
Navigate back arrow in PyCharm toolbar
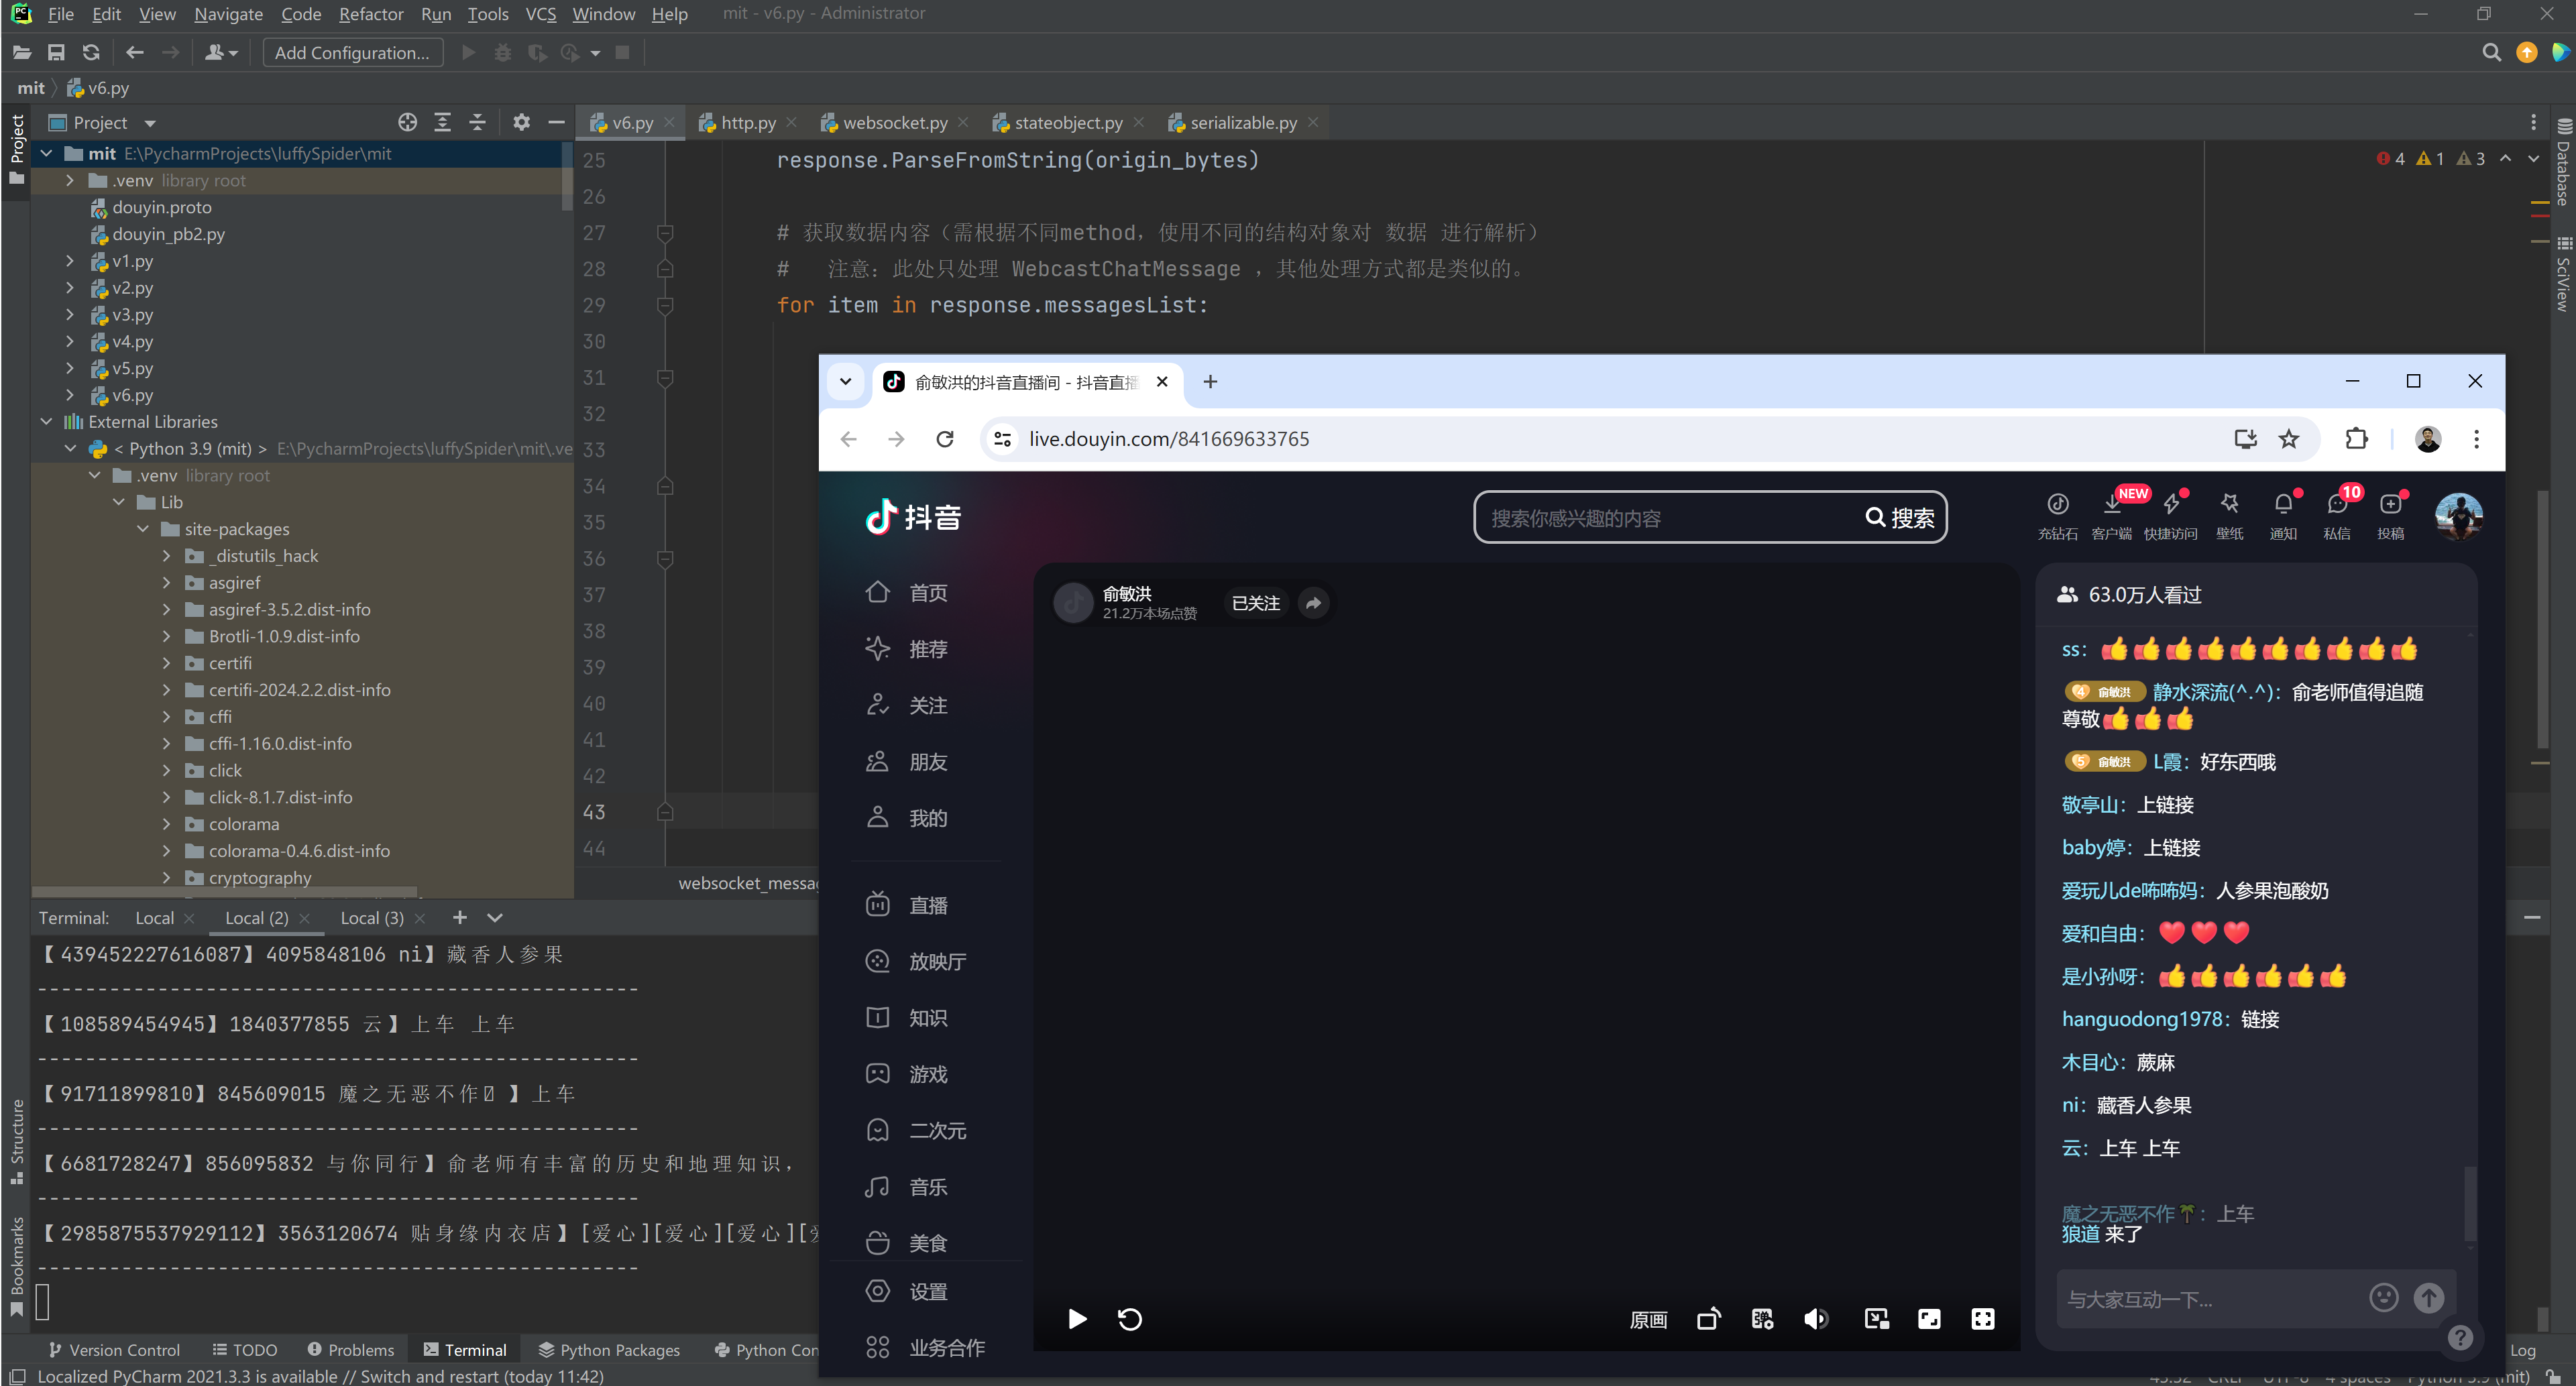135,53
